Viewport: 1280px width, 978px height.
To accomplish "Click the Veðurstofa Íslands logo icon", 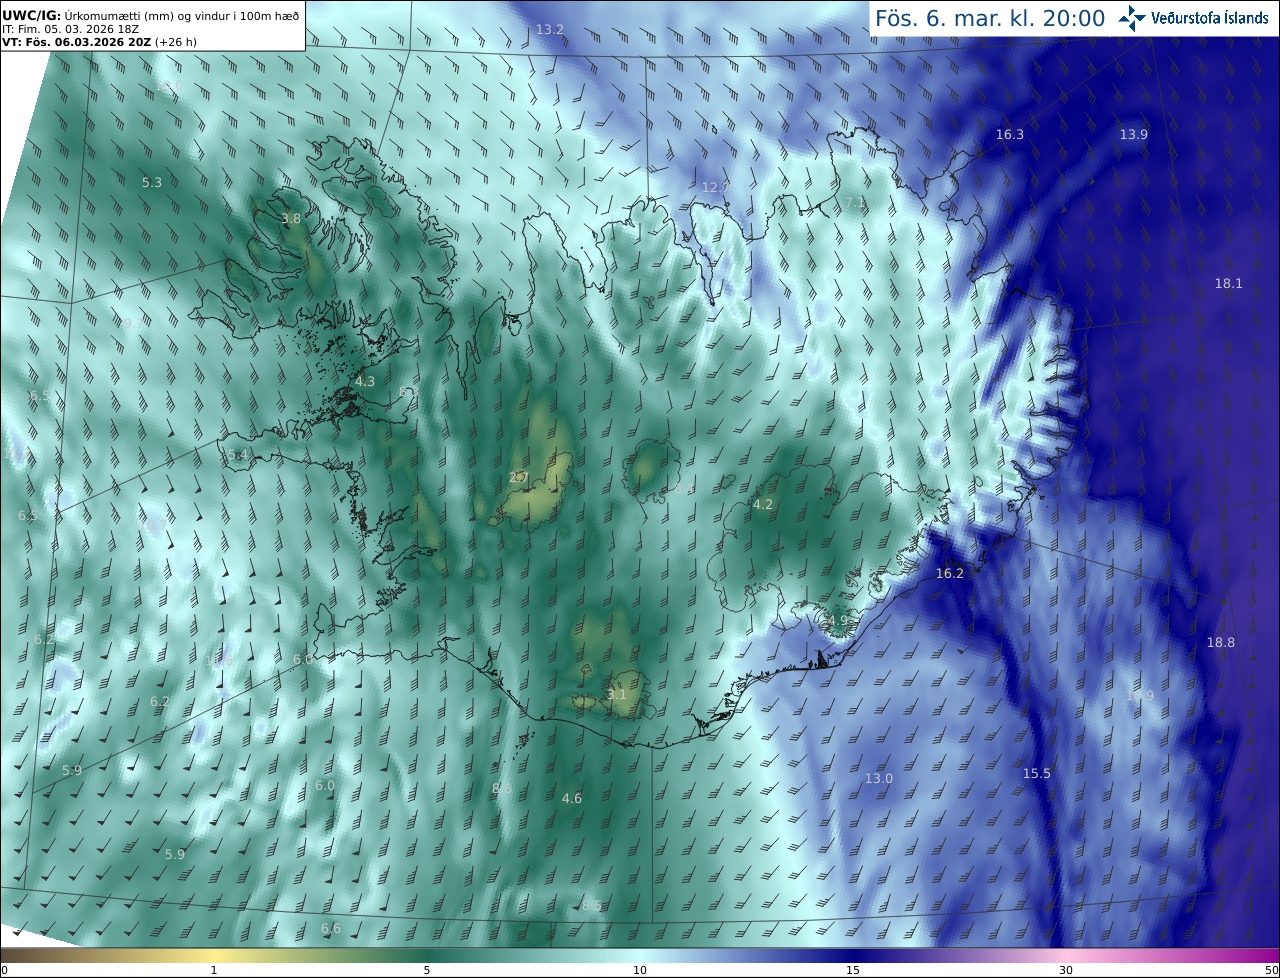I will 1133,18.
